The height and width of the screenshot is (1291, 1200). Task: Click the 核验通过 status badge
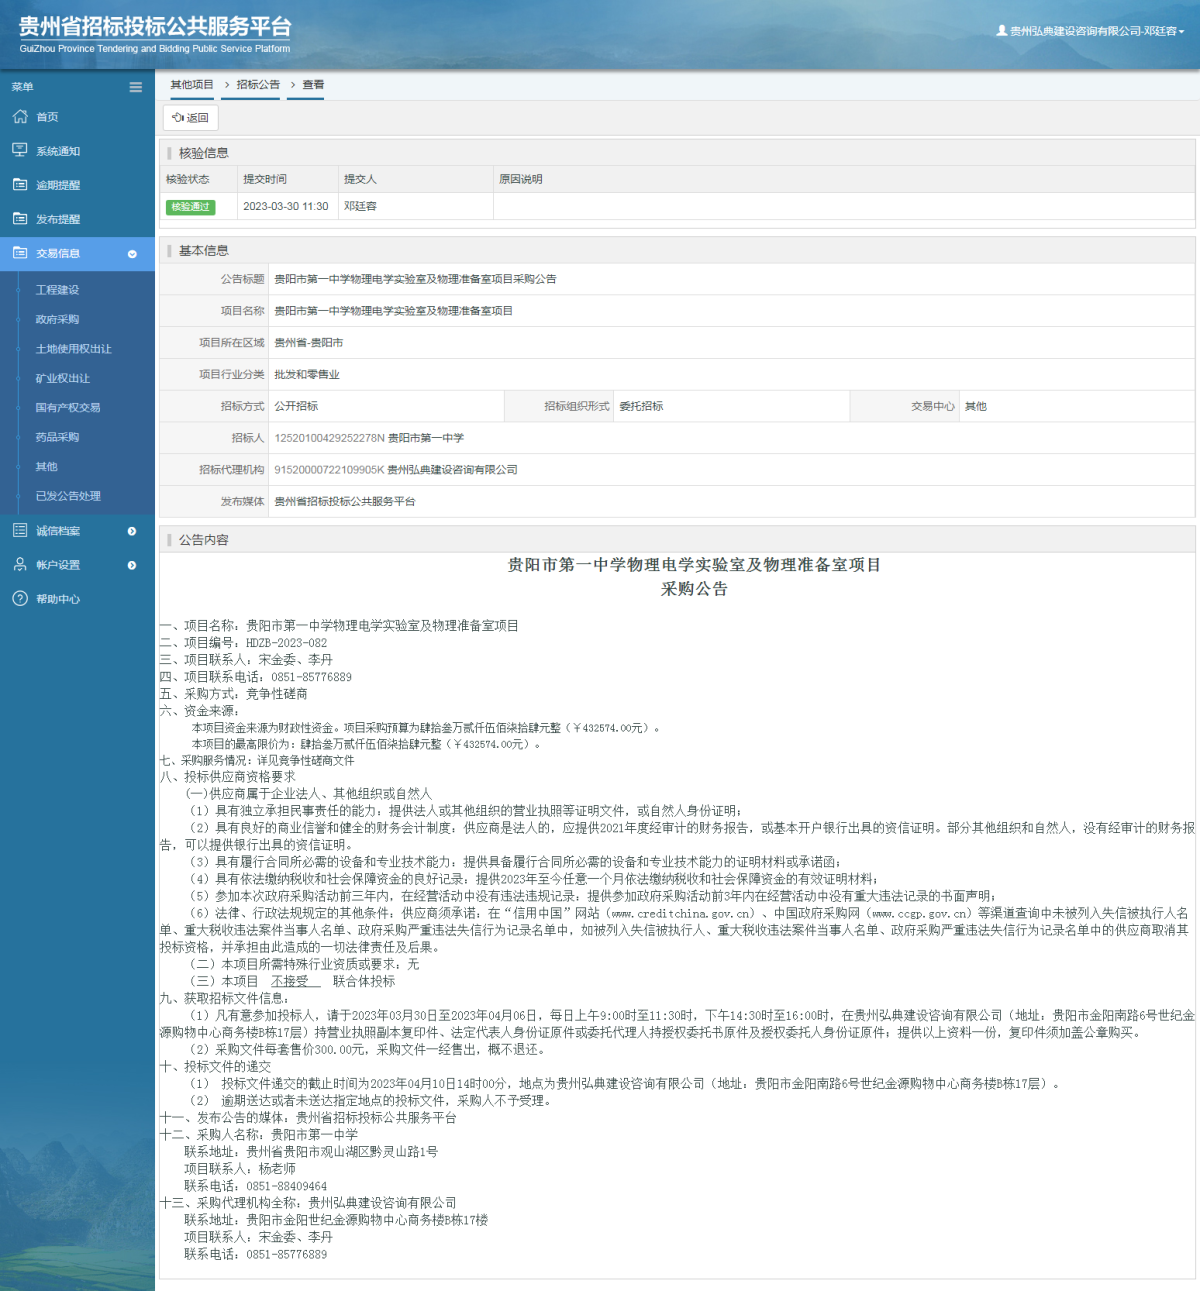click(x=190, y=207)
